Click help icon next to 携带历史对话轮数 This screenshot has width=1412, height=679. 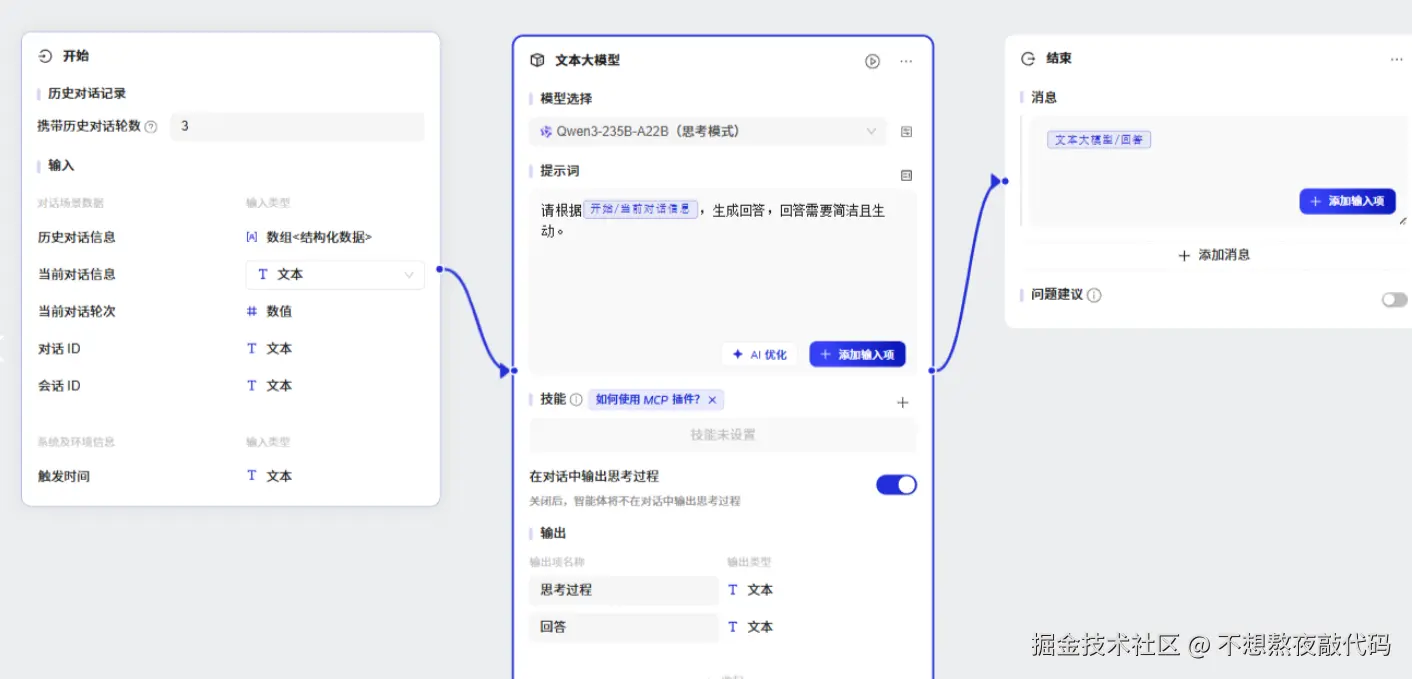pyautogui.click(x=151, y=127)
